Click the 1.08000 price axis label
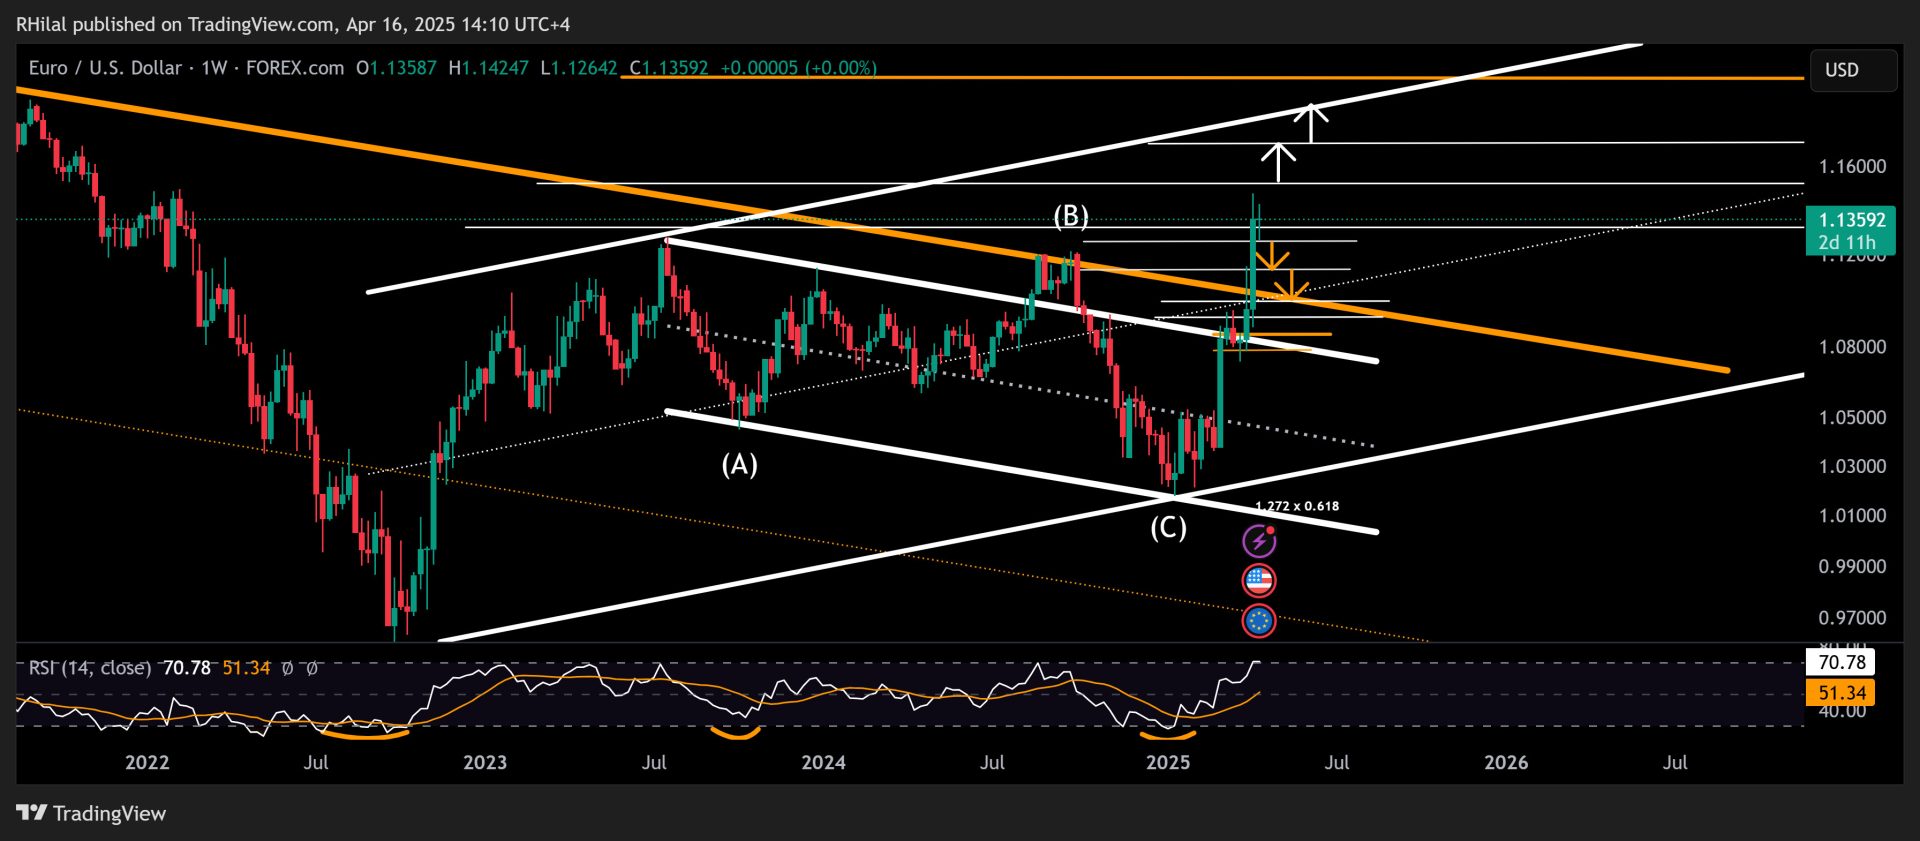Viewport: 1920px width, 841px height. (1852, 347)
